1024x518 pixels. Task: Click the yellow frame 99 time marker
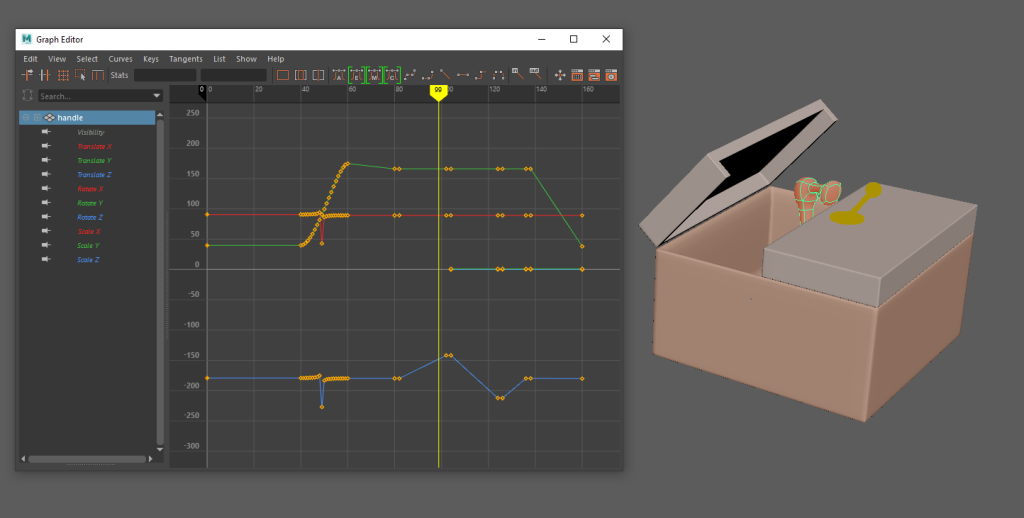tap(438, 92)
